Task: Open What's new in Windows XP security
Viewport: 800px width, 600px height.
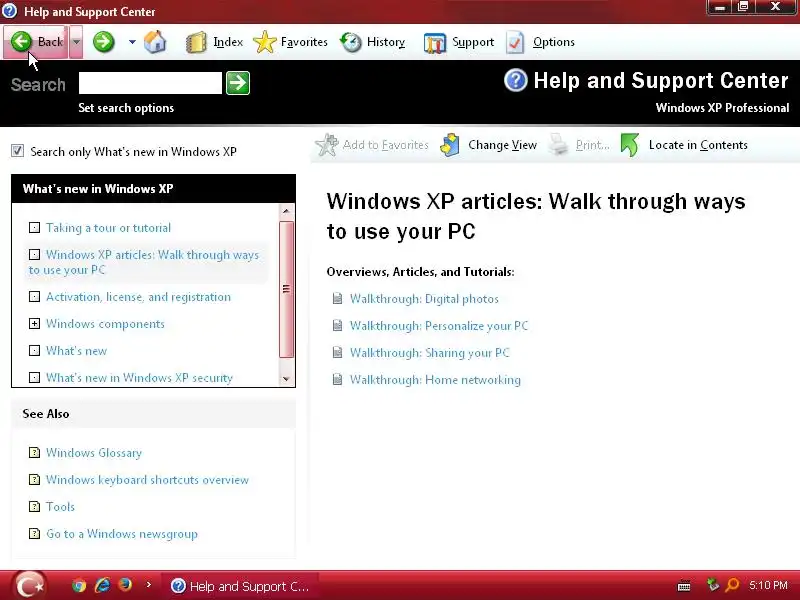Action: click(x=139, y=378)
